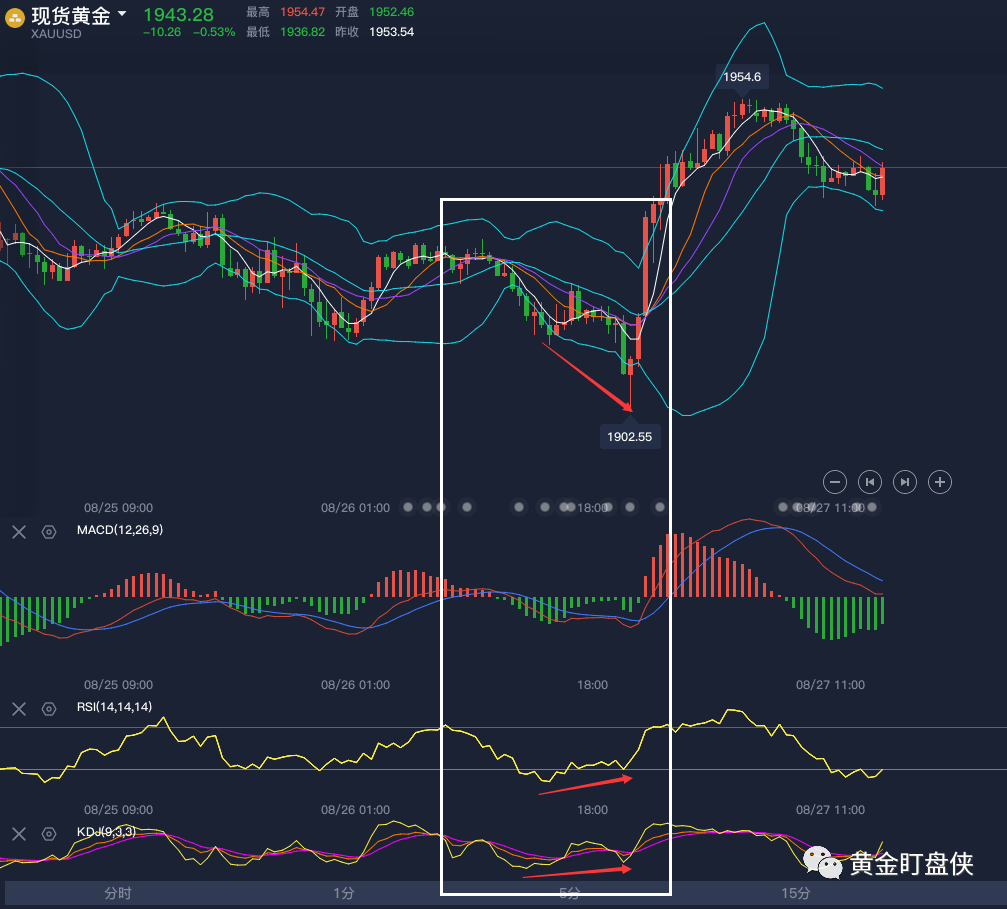Click the 1954.6 high price label

742,77
